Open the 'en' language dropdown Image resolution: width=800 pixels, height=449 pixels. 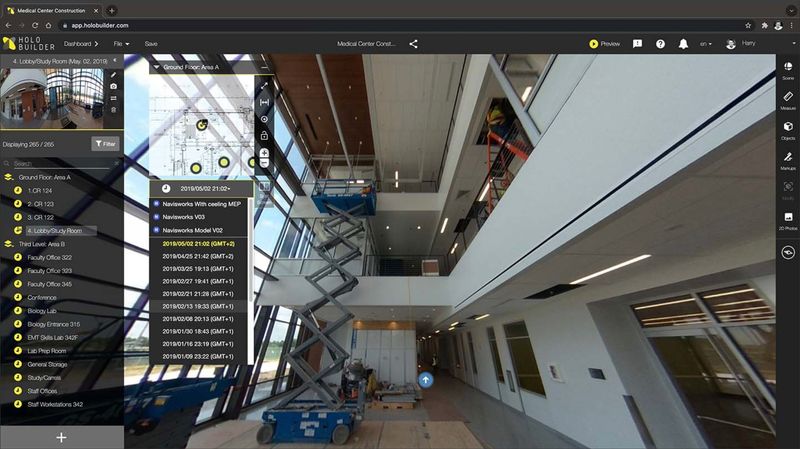coord(707,44)
